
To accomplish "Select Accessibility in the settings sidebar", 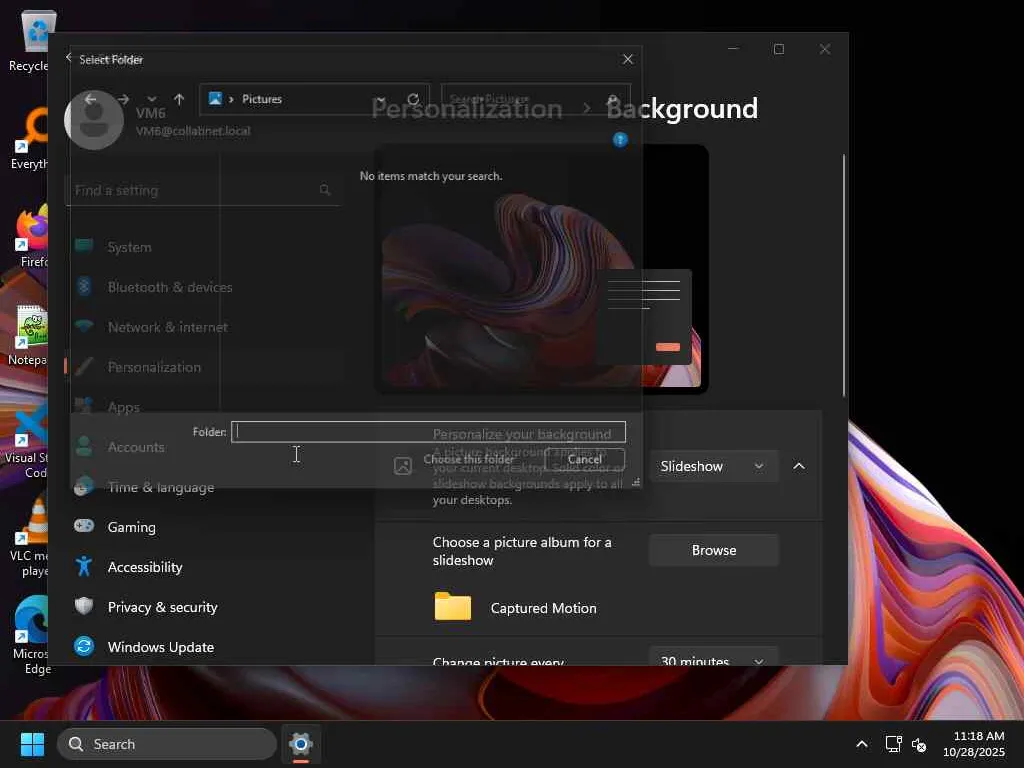I will (144, 567).
